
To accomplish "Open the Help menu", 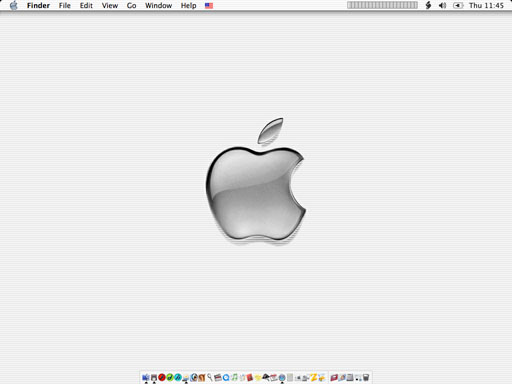I will [188, 5].
